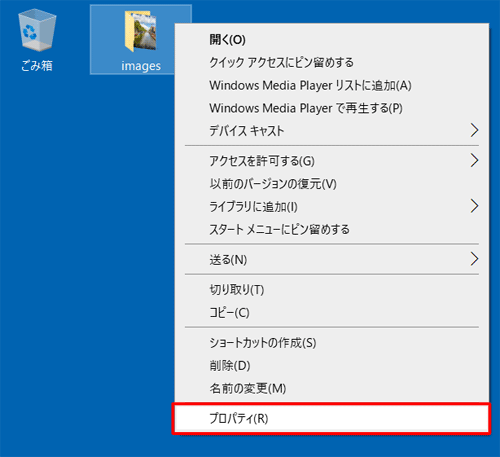
Task: Click ショートカットの作成(S)
Action: (x=332, y=343)
